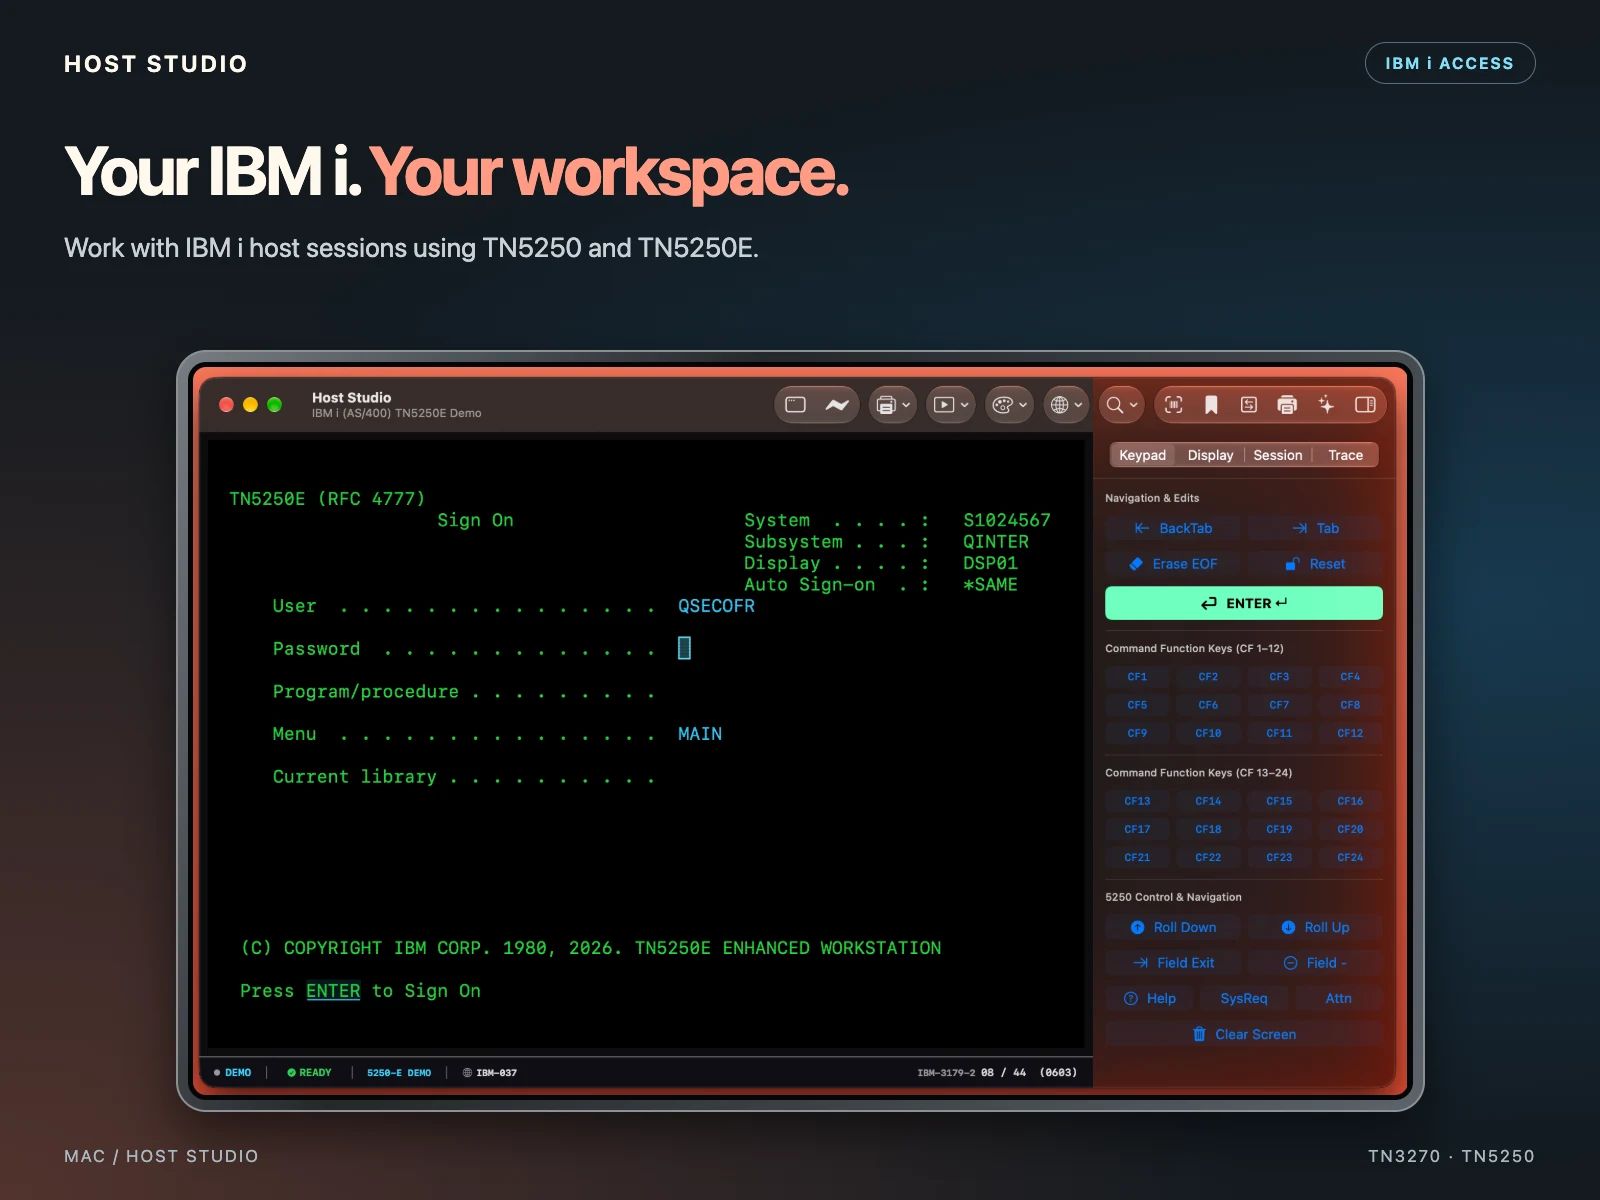Click the Roll Down button
The width and height of the screenshot is (1600, 1200).
click(1173, 927)
